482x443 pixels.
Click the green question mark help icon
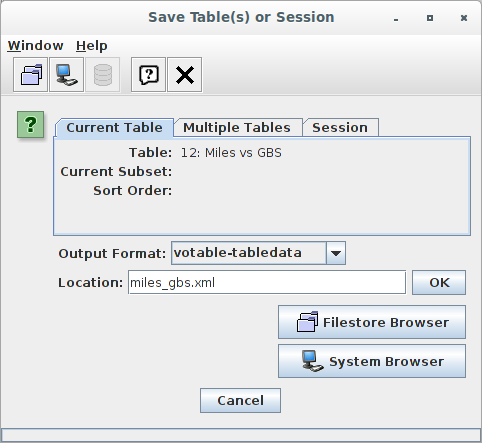[31, 125]
